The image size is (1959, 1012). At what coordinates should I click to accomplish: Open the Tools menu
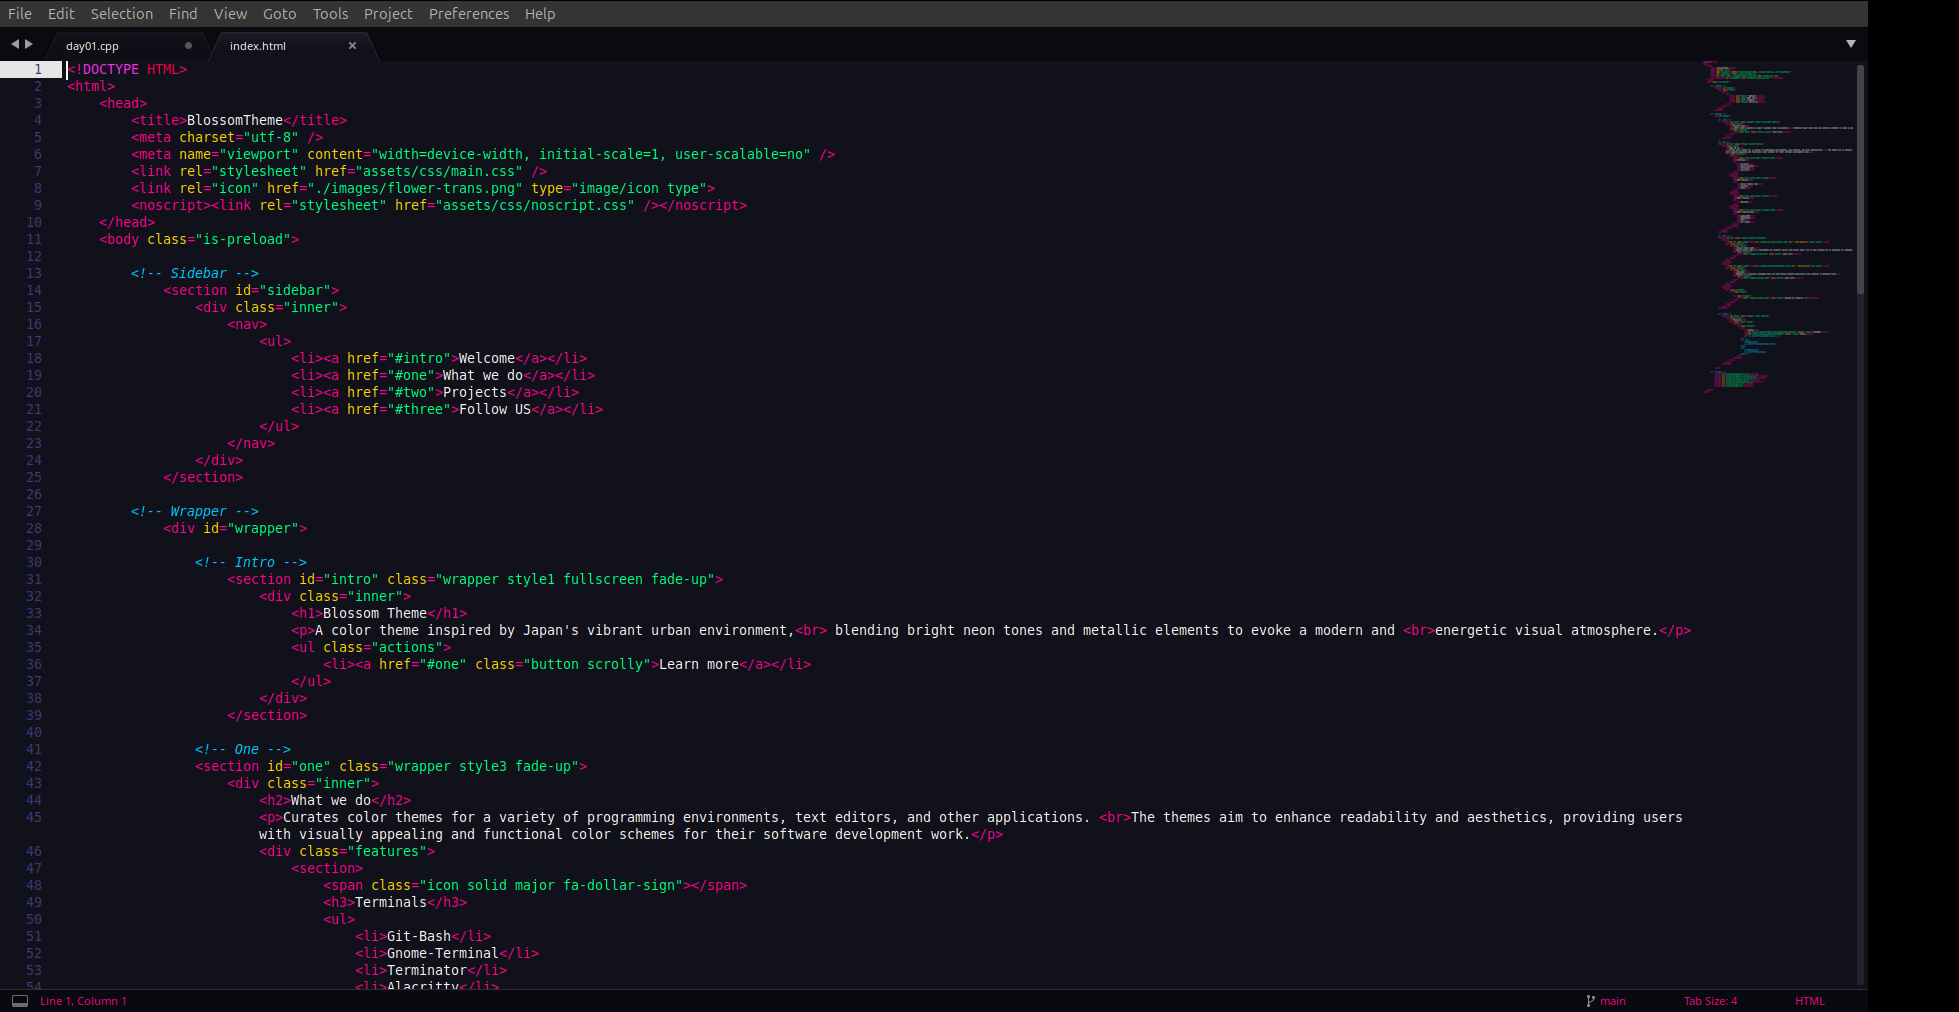[x=330, y=14]
